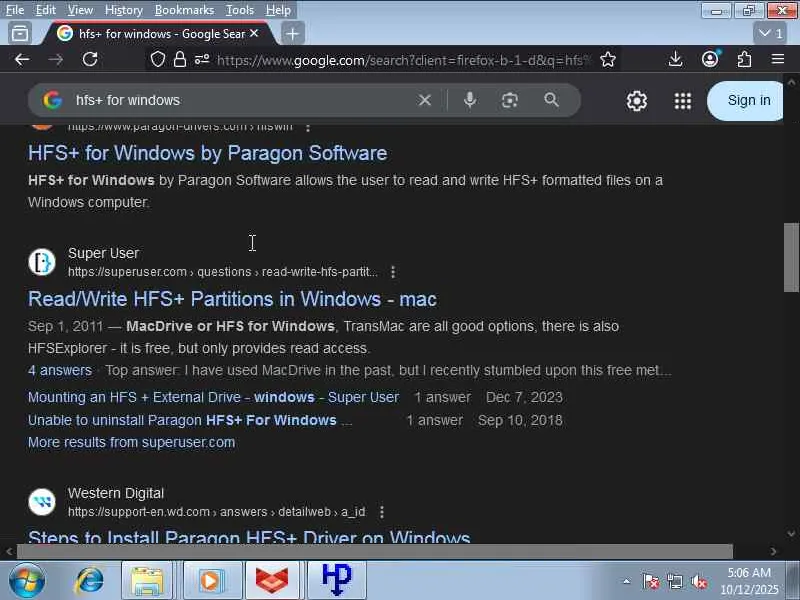The width and height of the screenshot is (800, 600).
Task: Open HFS+ for Windows by Paragon Software result
Action: [x=208, y=153]
